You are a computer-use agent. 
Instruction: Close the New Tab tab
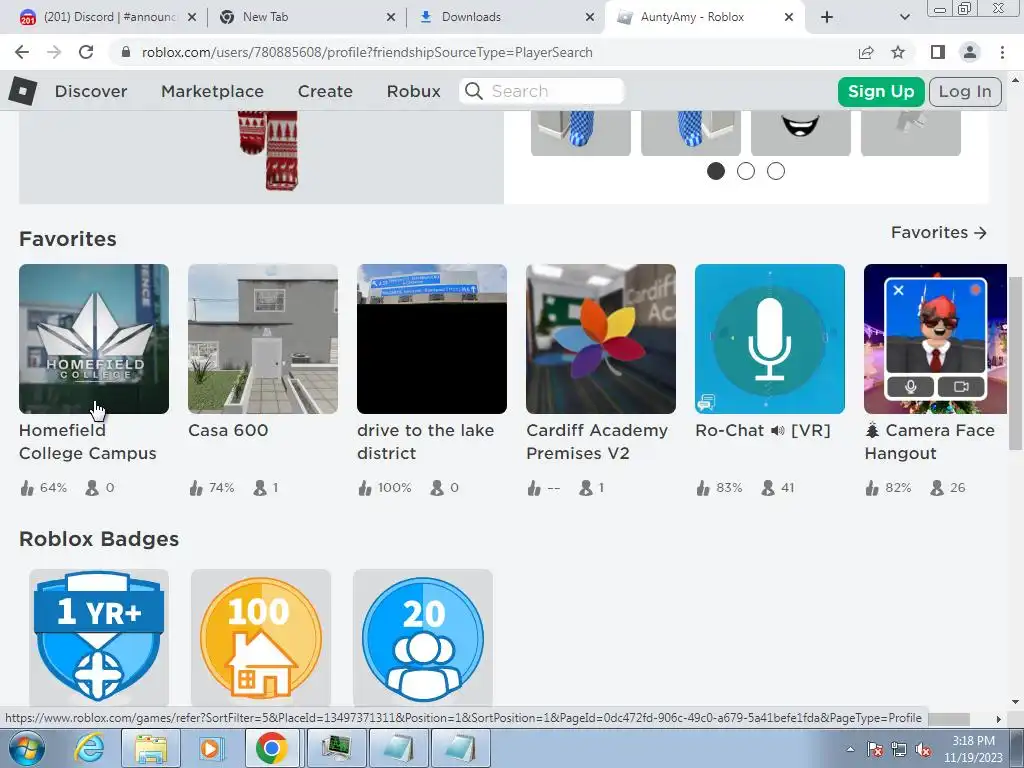(x=391, y=17)
